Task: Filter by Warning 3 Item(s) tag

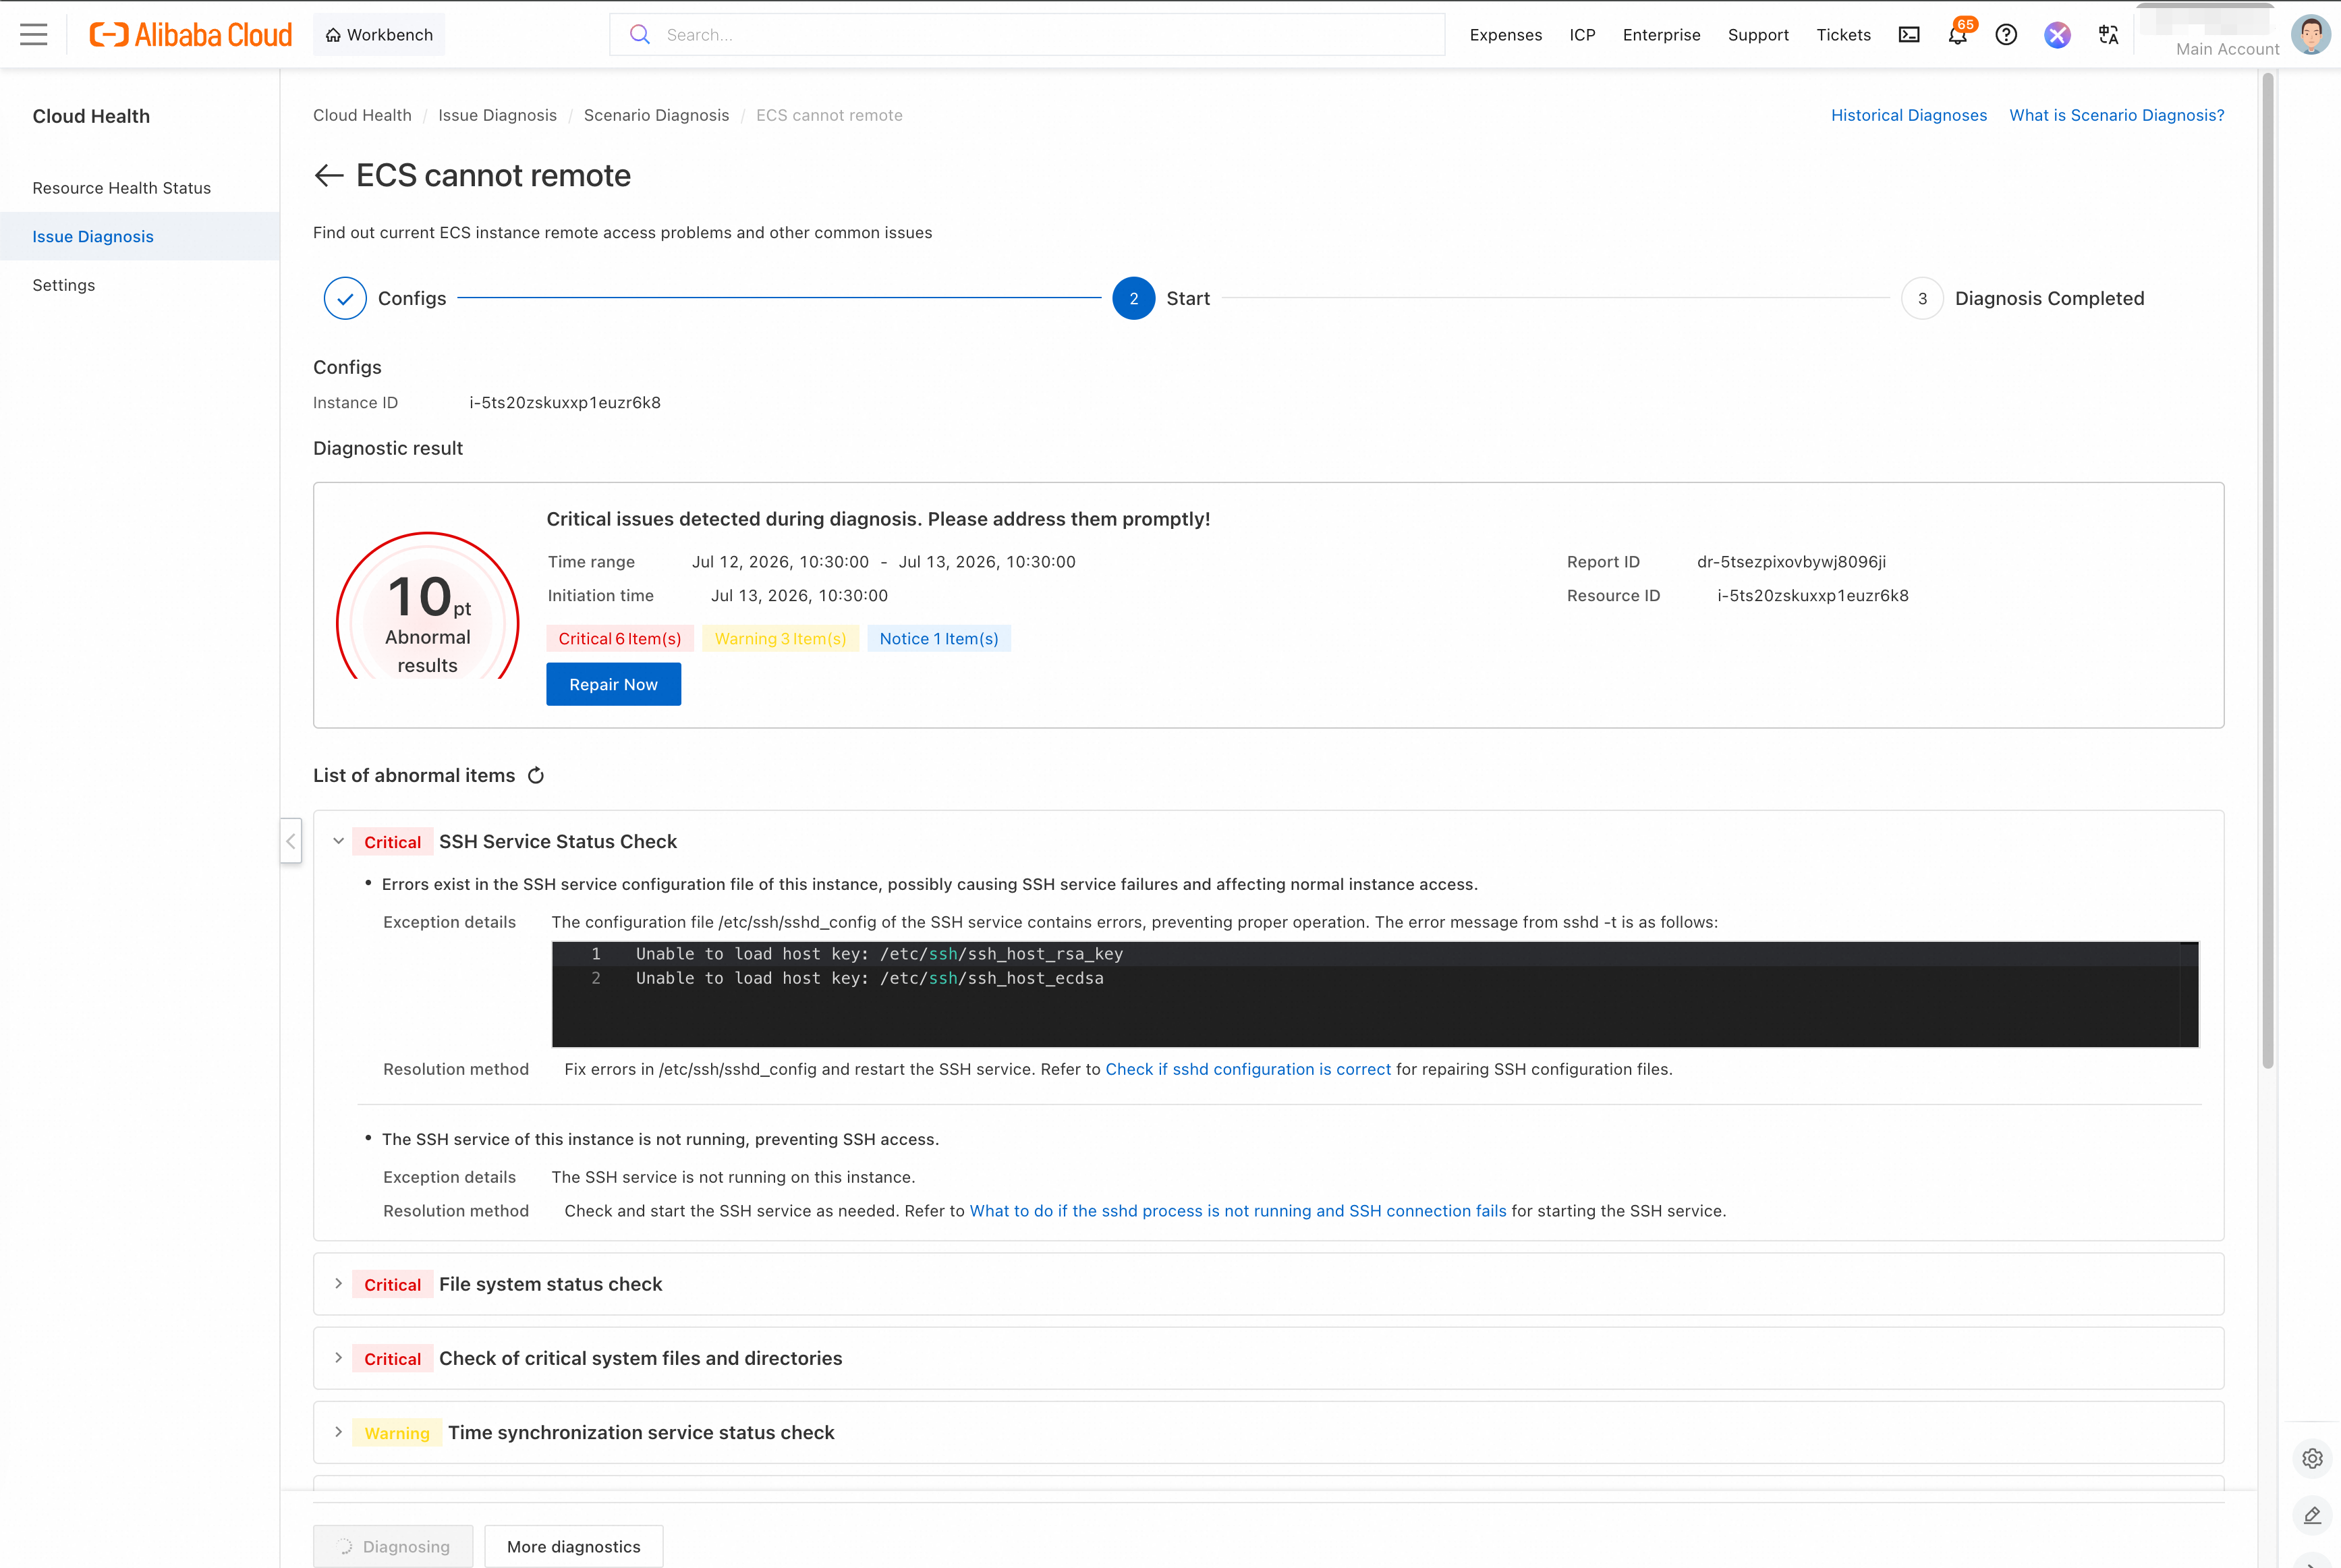Action: click(780, 639)
